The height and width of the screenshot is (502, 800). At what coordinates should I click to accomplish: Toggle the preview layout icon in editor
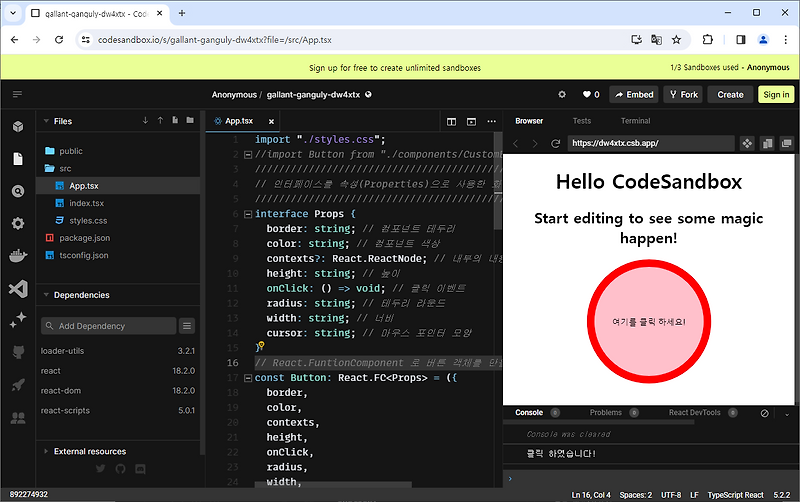click(471, 121)
